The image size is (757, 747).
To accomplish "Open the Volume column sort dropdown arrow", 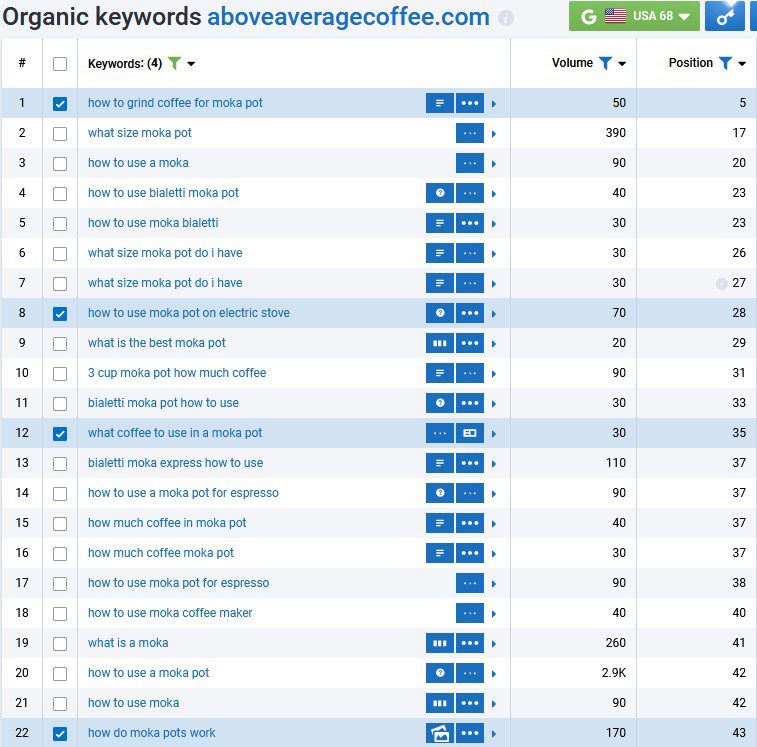I will 622,64.
